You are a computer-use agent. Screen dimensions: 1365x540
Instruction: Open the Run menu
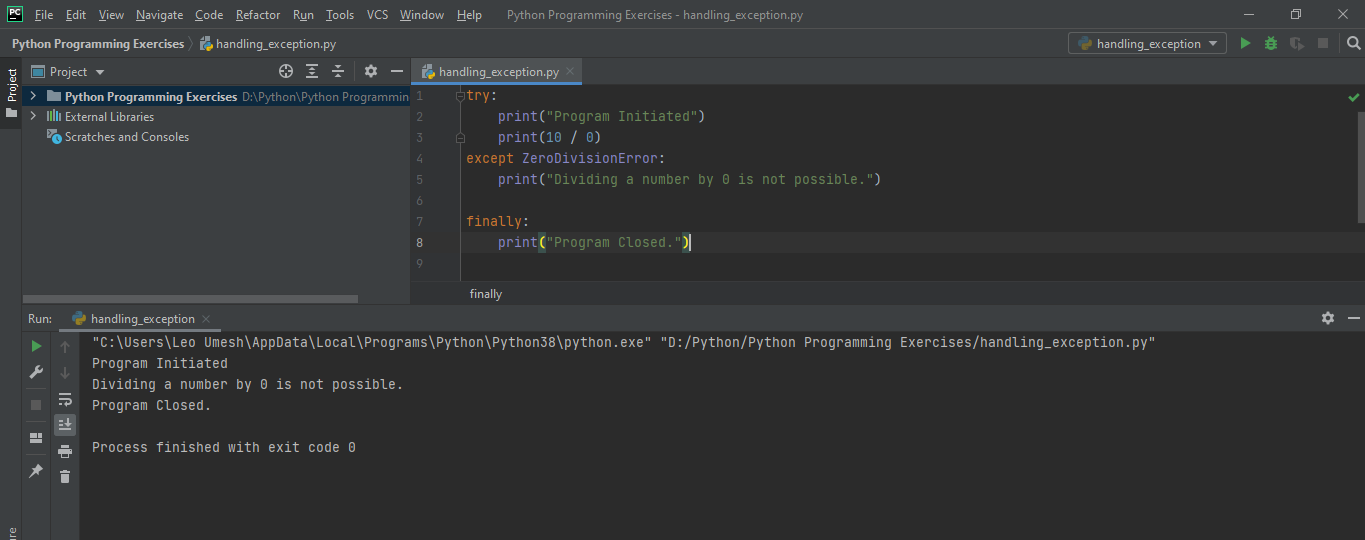tap(303, 15)
